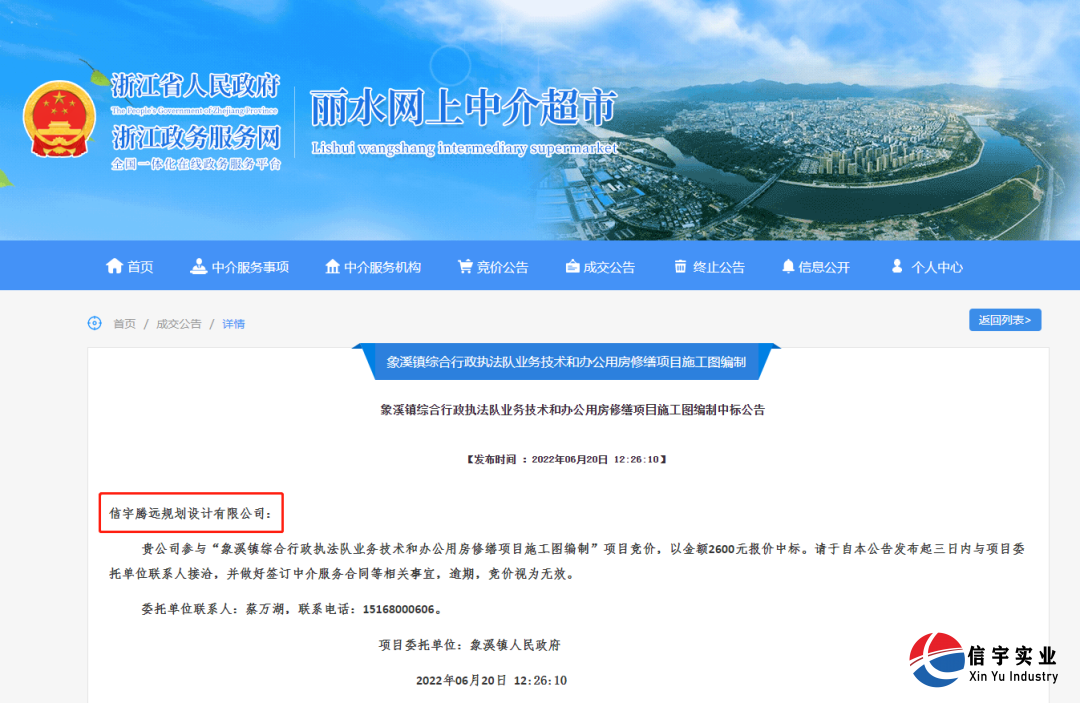The width and height of the screenshot is (1080, 703).
Task: Click the stamped-document icon beside 成交公告
Action: click(571, 265)
